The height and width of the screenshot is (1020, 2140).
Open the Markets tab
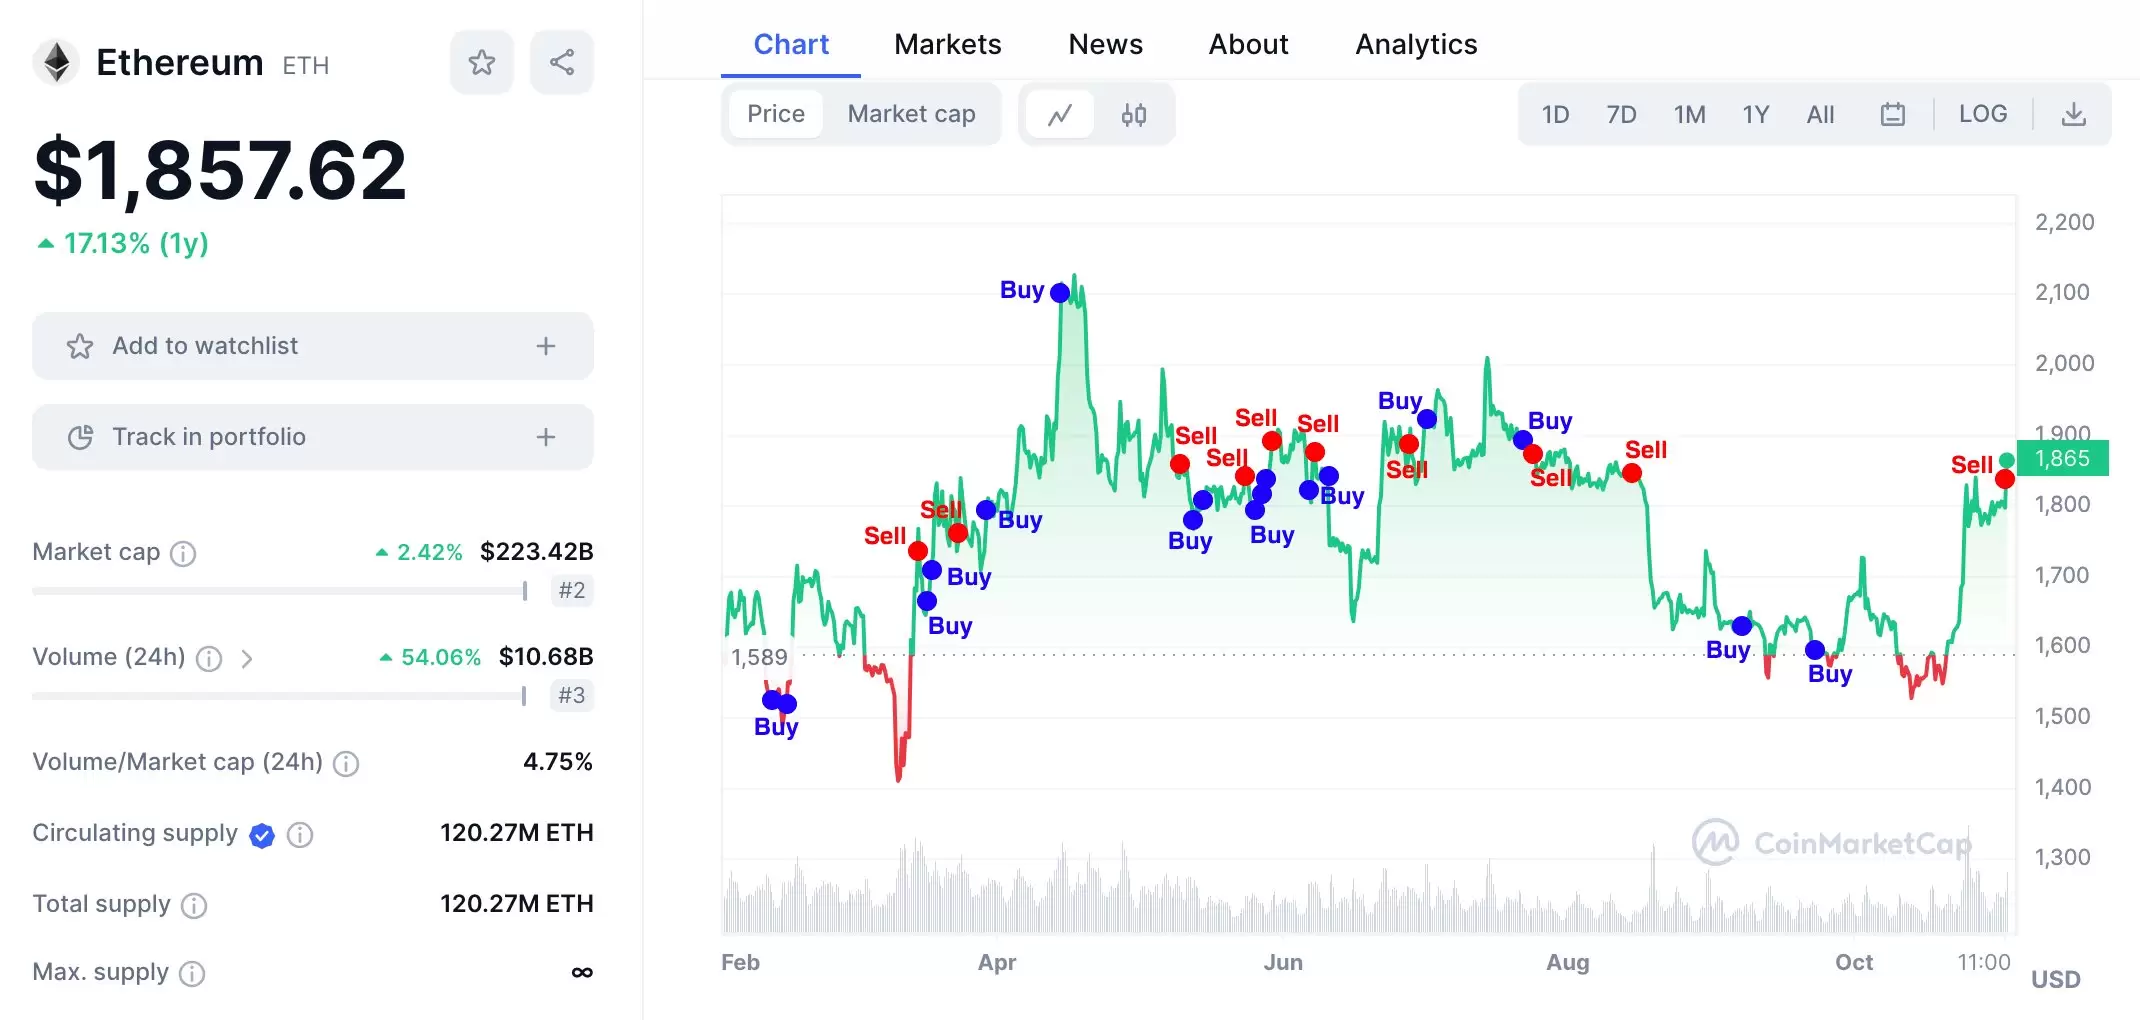[x=947, y=44]
